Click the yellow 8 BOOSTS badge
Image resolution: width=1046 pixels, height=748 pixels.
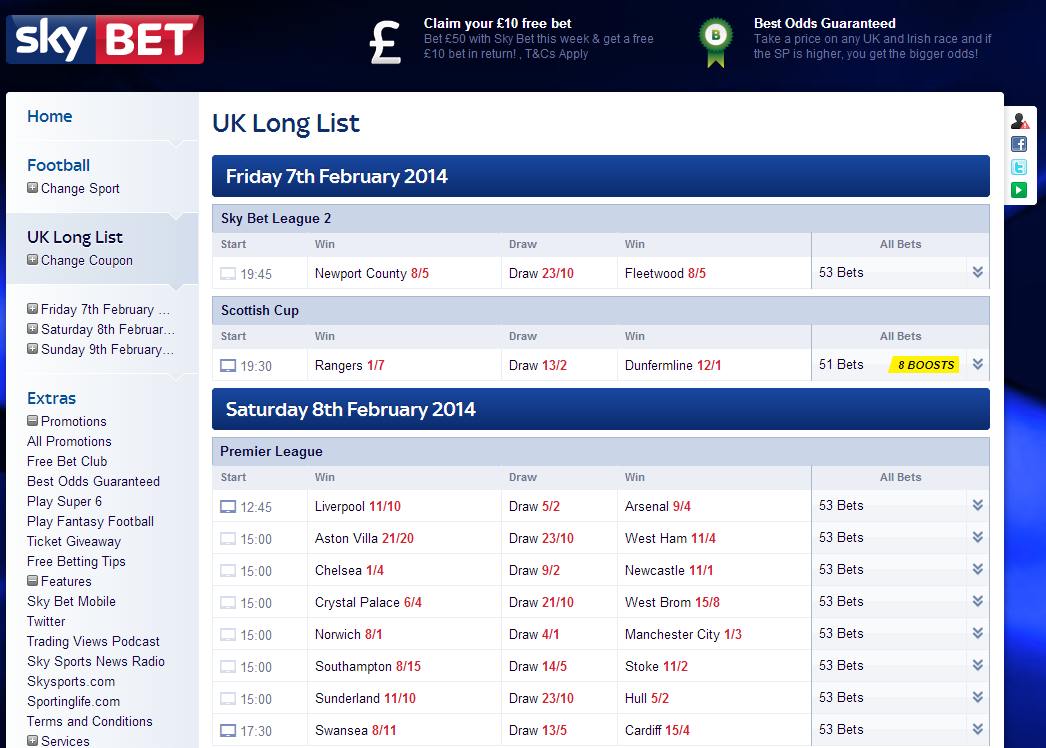(x=925, y=365)
